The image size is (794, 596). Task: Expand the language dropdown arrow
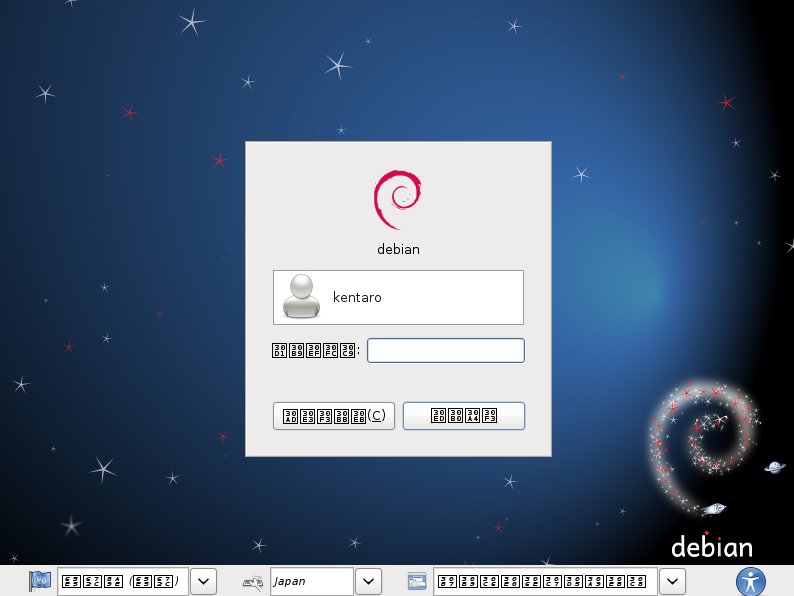[204, 581]
